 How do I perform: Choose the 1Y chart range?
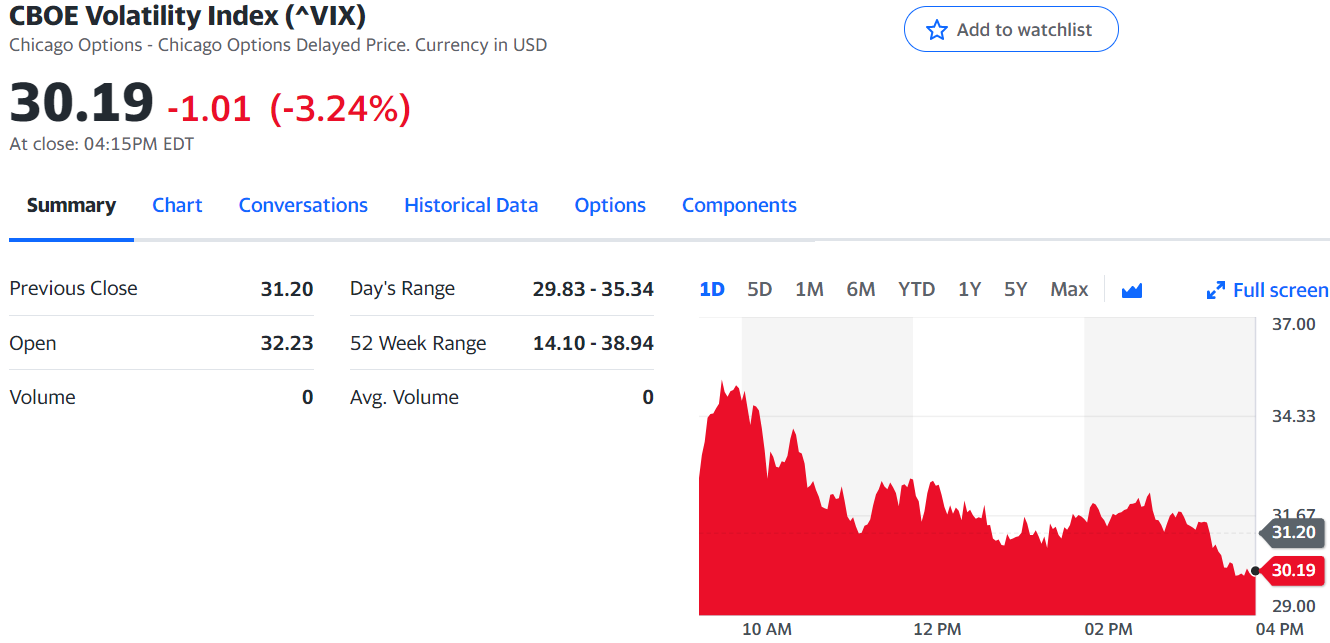click(969, 289)
